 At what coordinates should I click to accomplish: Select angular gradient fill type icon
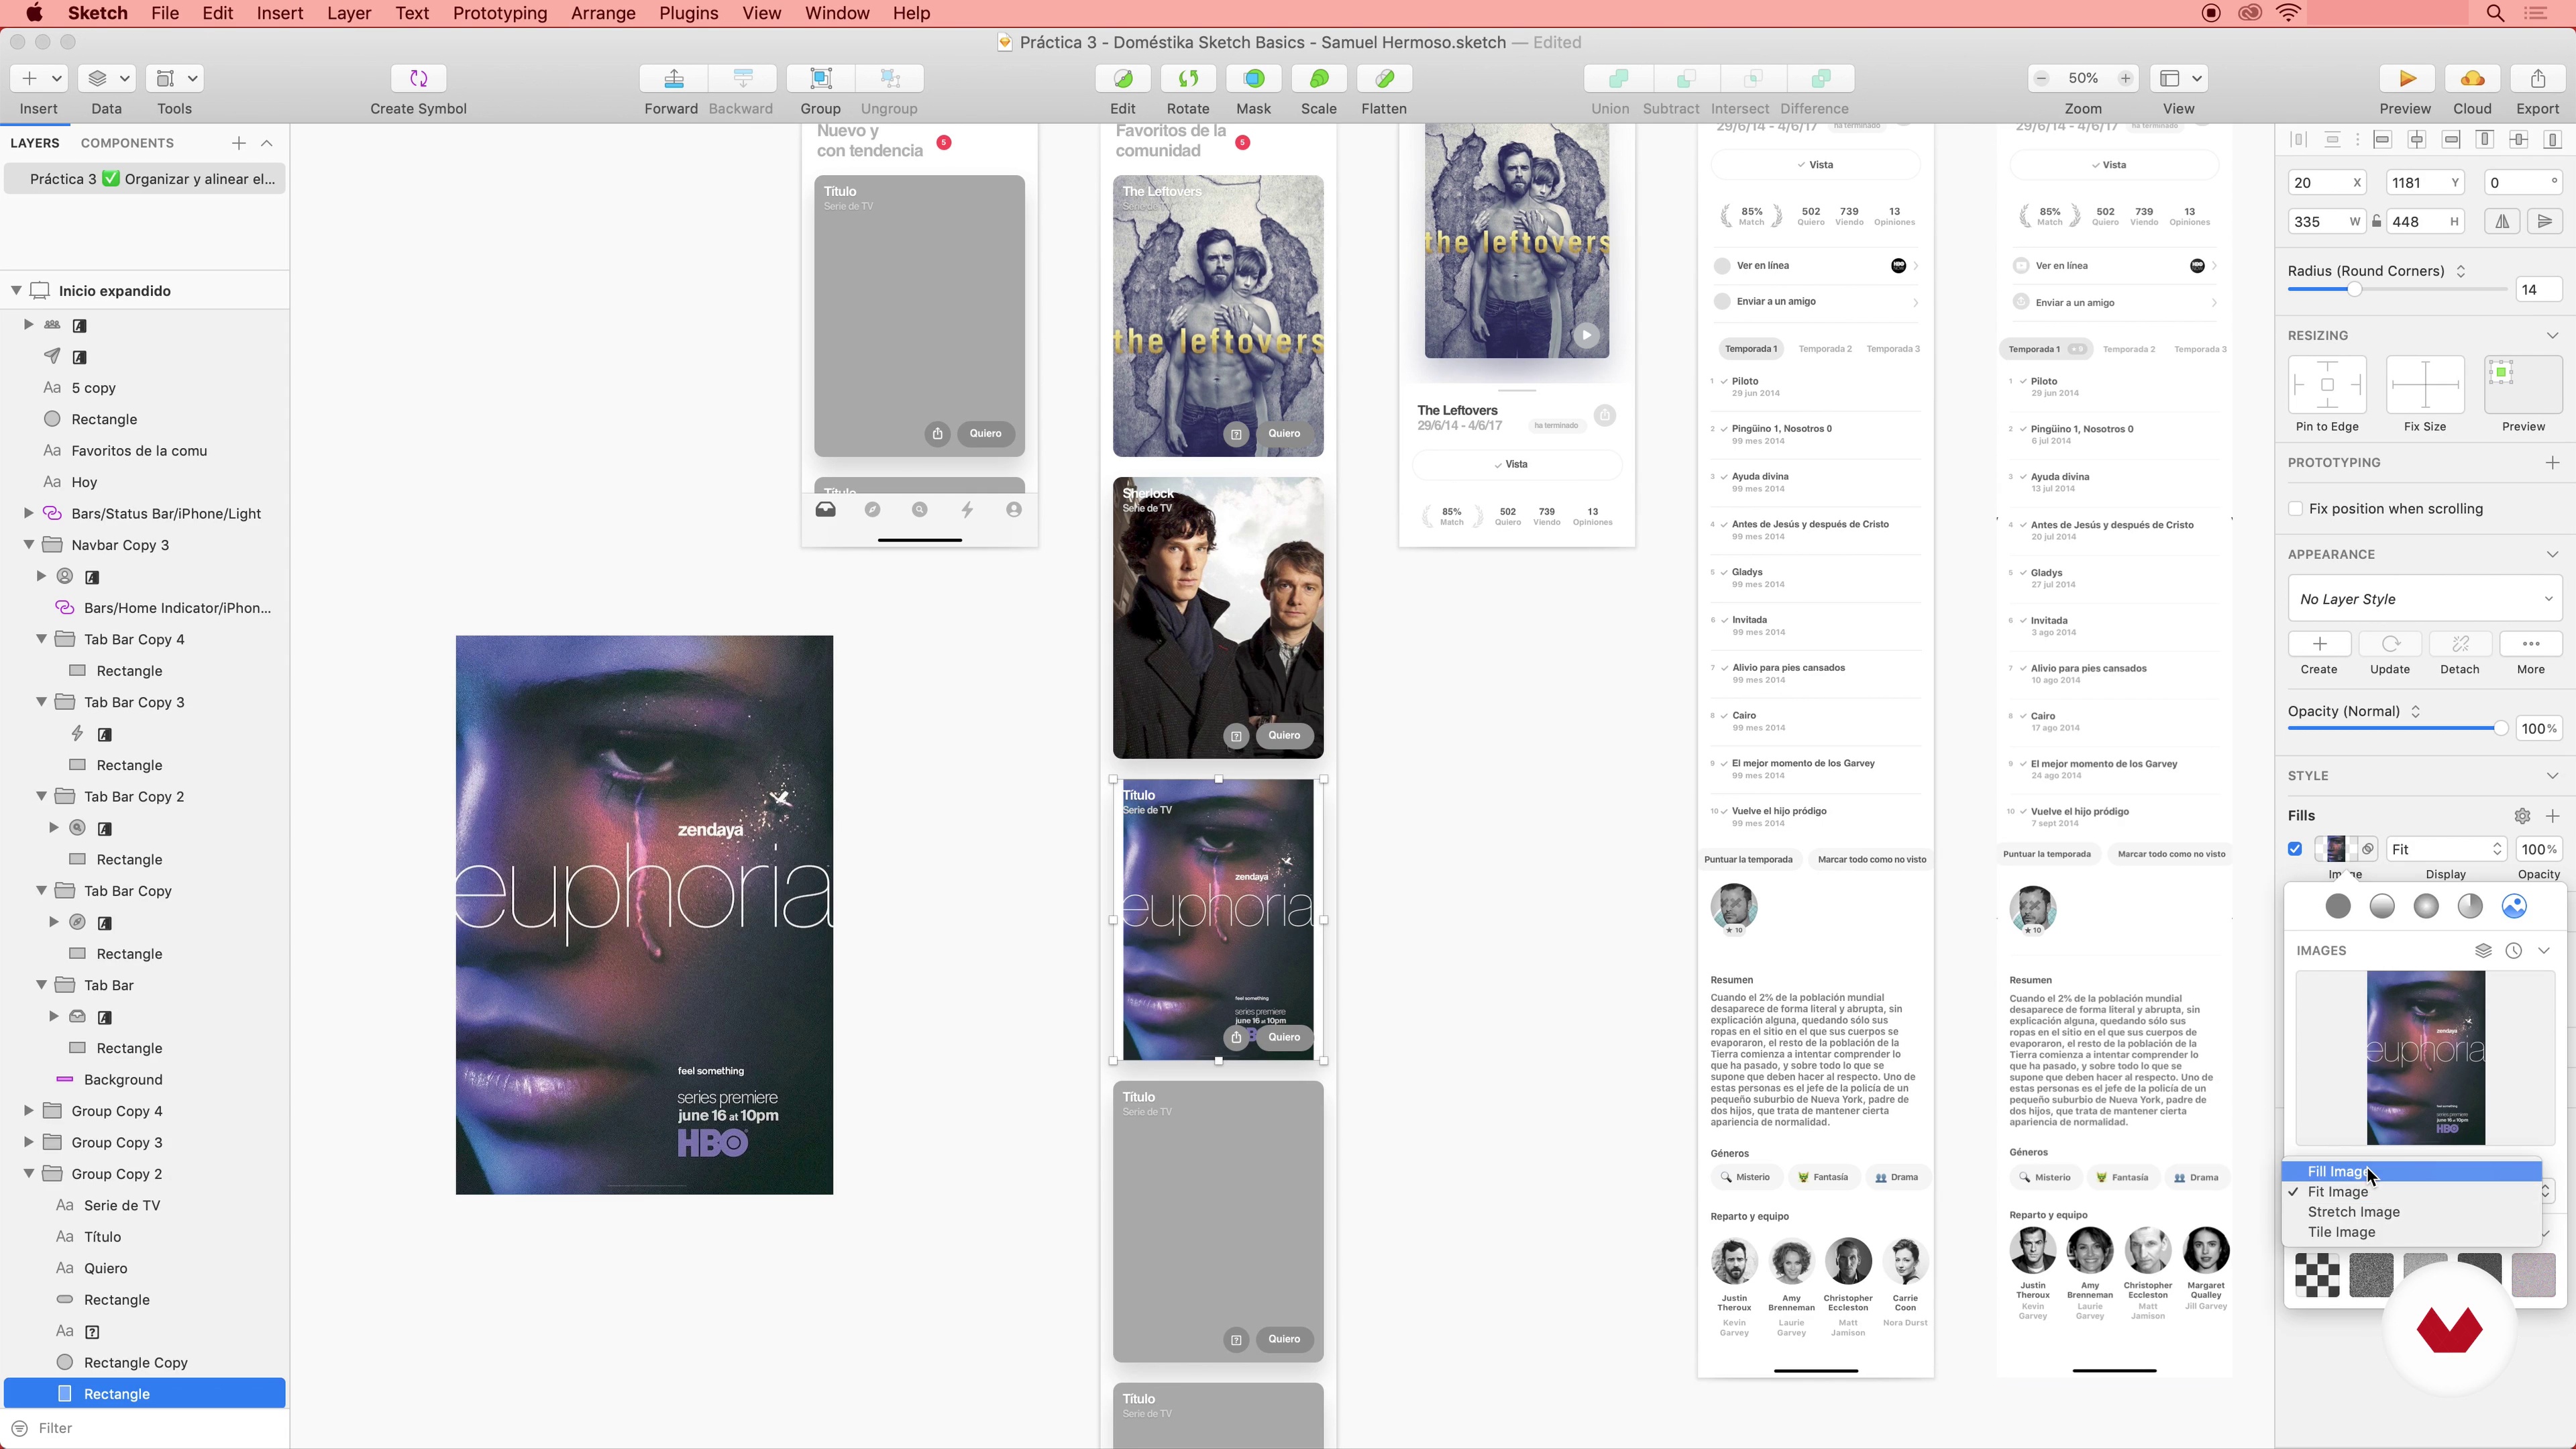(x=2470, y=906)
